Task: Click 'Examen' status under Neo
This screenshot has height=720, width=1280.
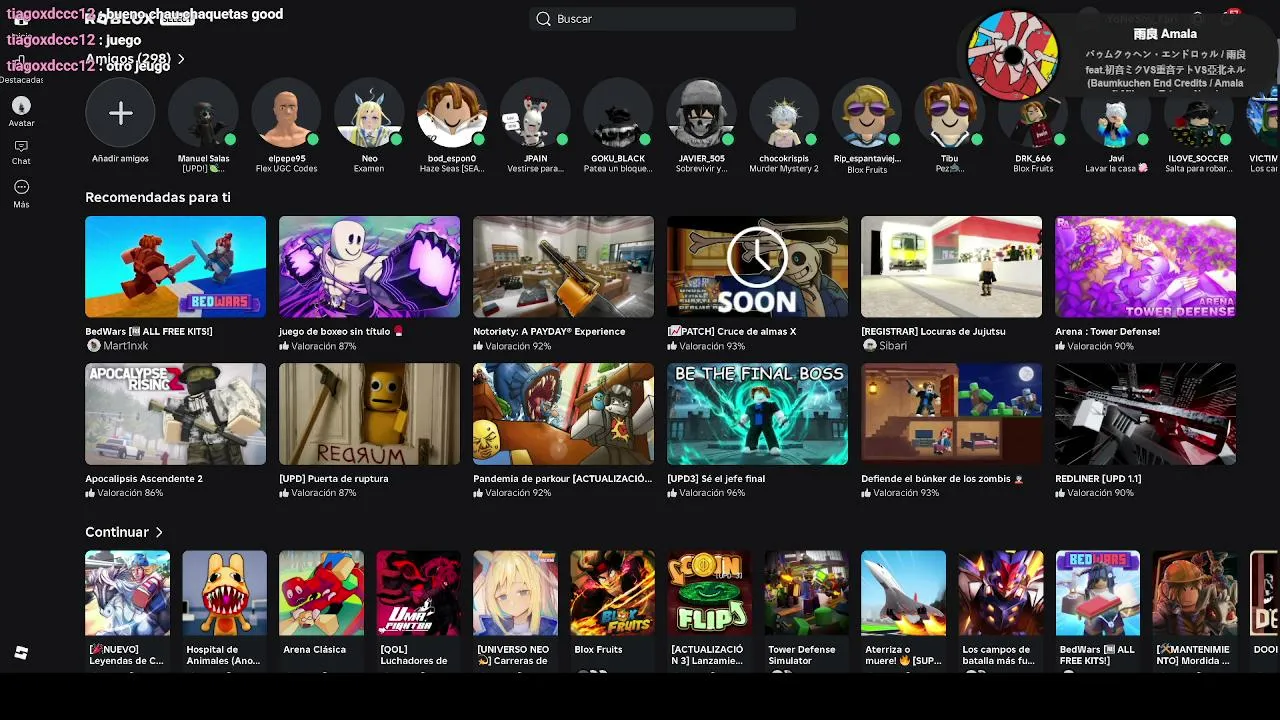Action: coord(369,169)
